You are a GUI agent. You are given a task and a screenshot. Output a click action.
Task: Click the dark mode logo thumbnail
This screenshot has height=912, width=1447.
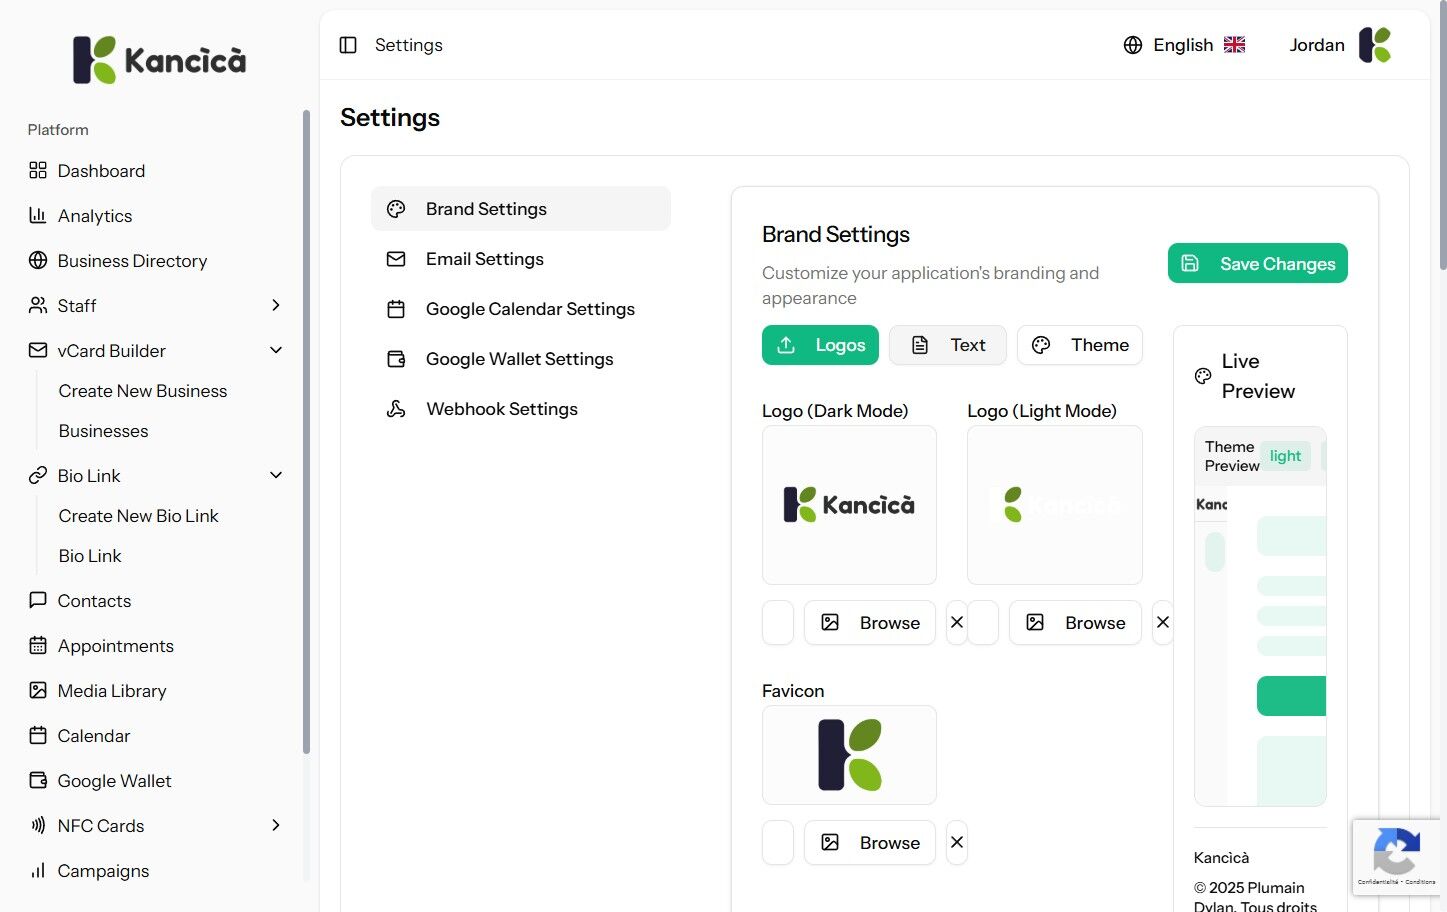click(x=849, y=505)
